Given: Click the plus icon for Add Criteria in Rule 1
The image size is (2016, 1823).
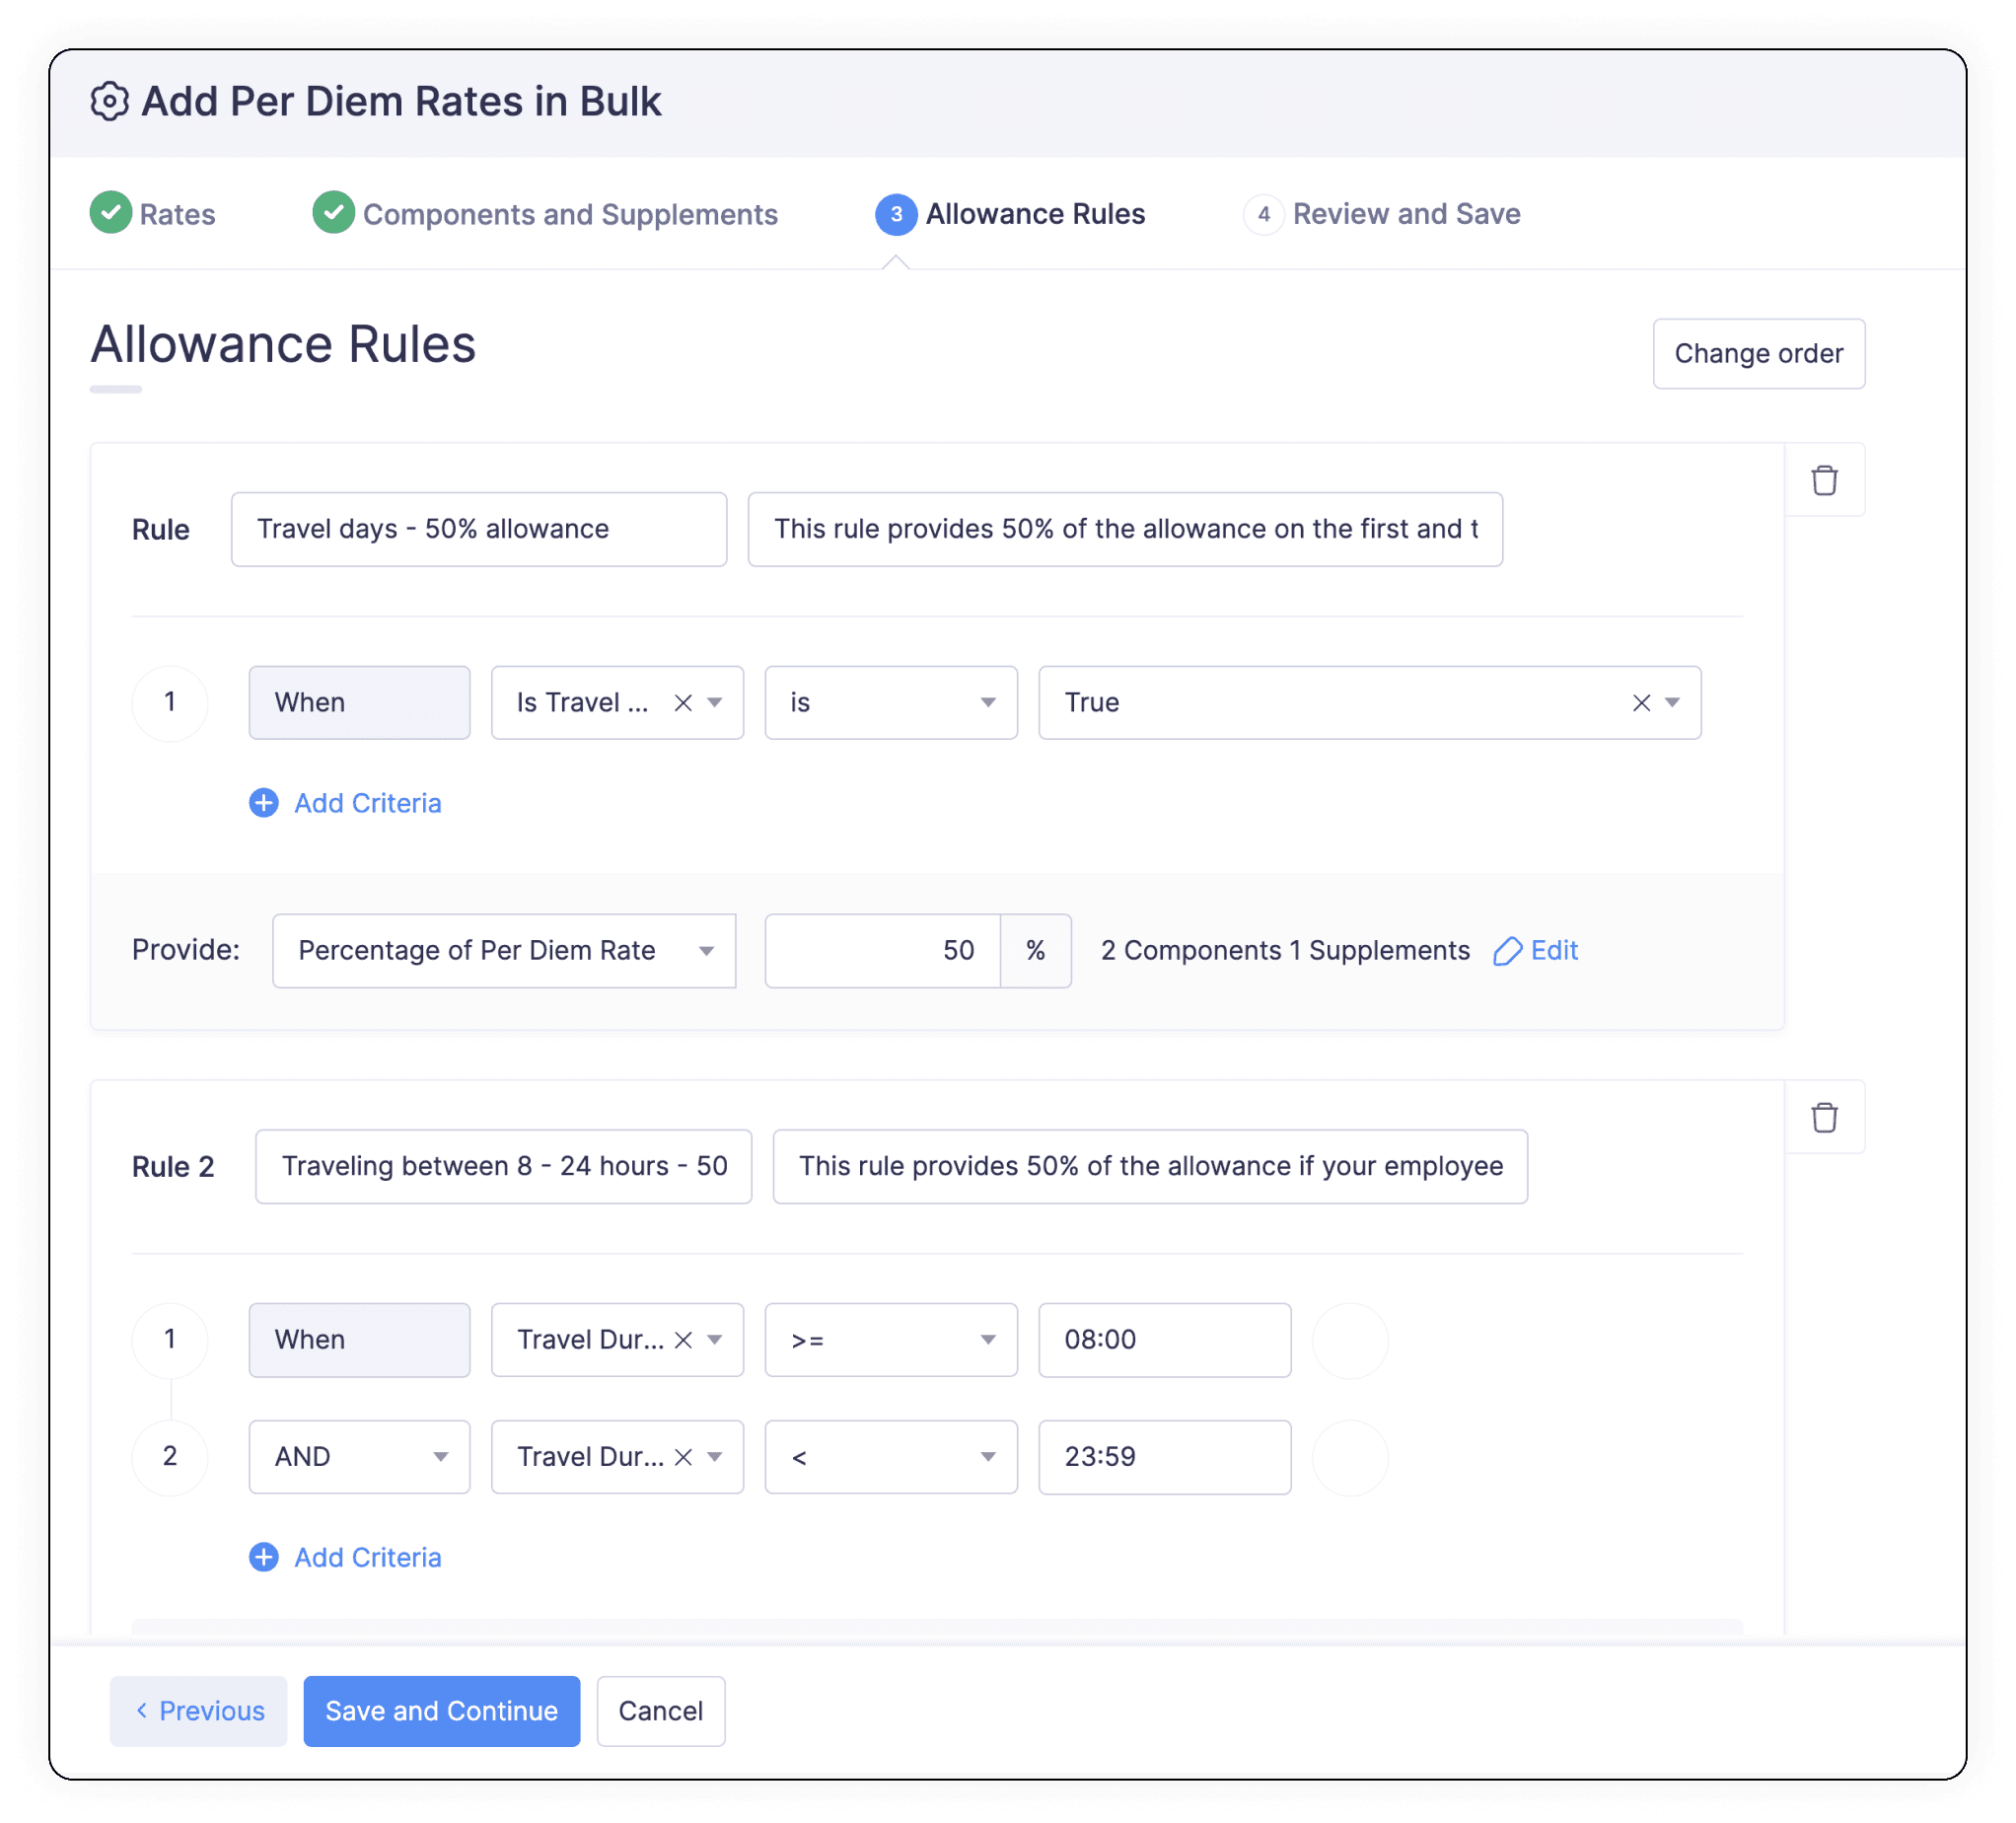Looking at the screenshot, I should pos(264,803).
